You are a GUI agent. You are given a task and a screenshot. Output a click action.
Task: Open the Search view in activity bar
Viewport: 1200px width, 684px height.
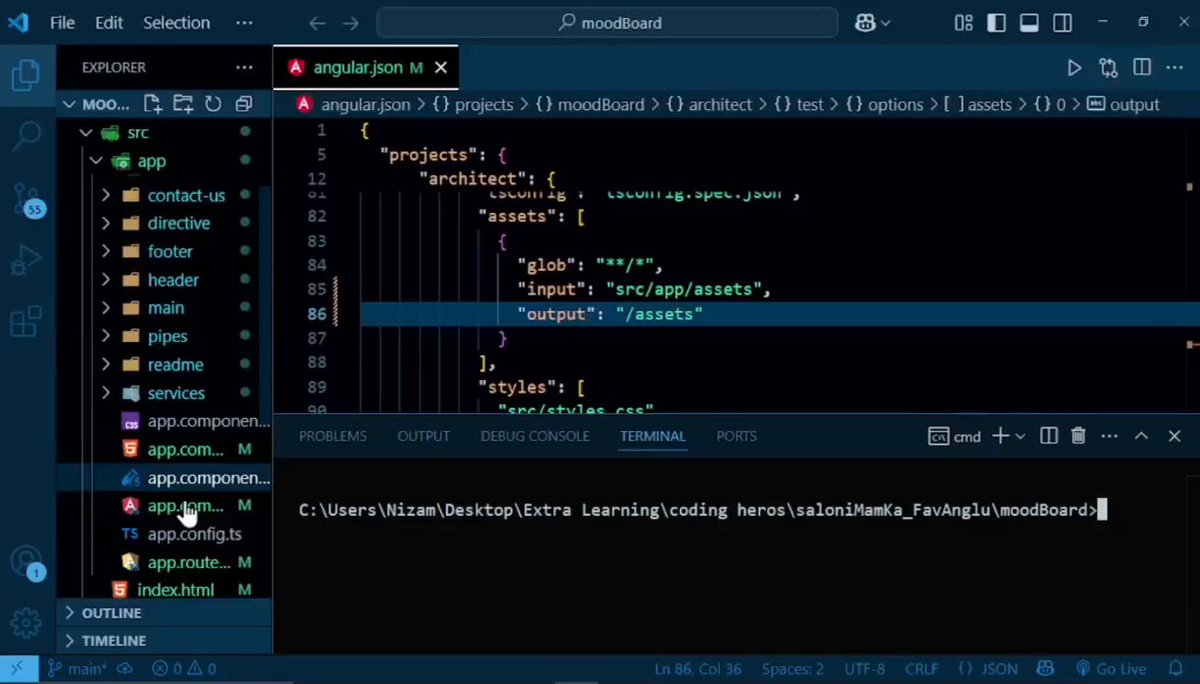pos(26,136)
